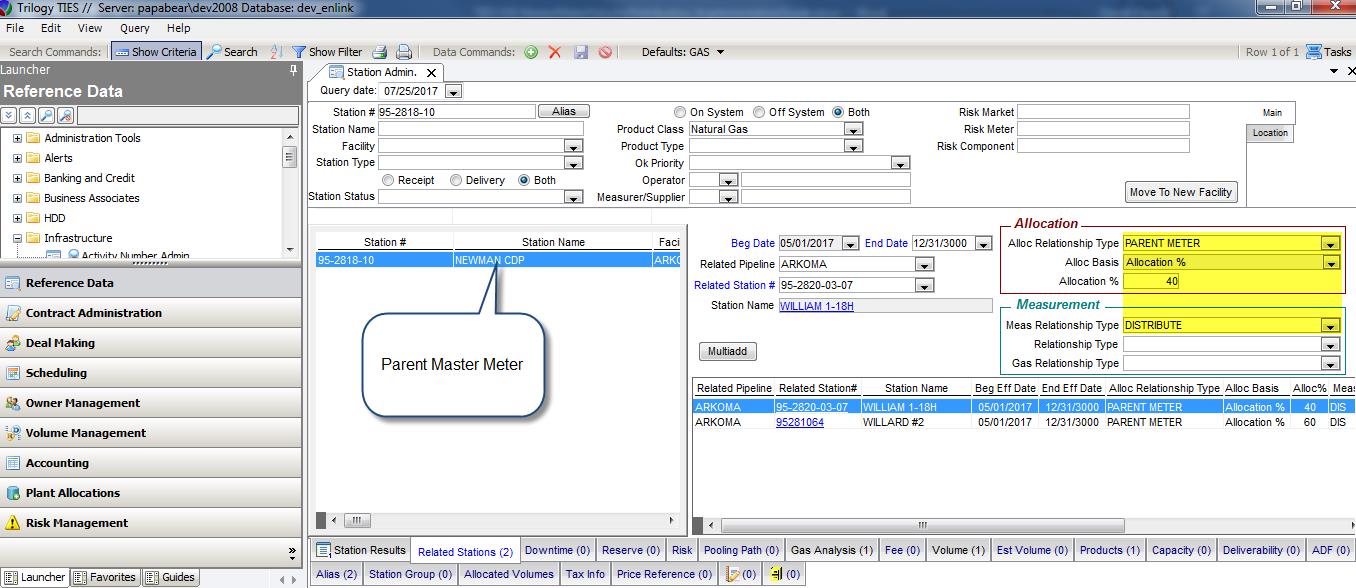Open the WILLIAM 1-18H station name link
This screenshot has height=588, width=1356.
click(816, 306)
